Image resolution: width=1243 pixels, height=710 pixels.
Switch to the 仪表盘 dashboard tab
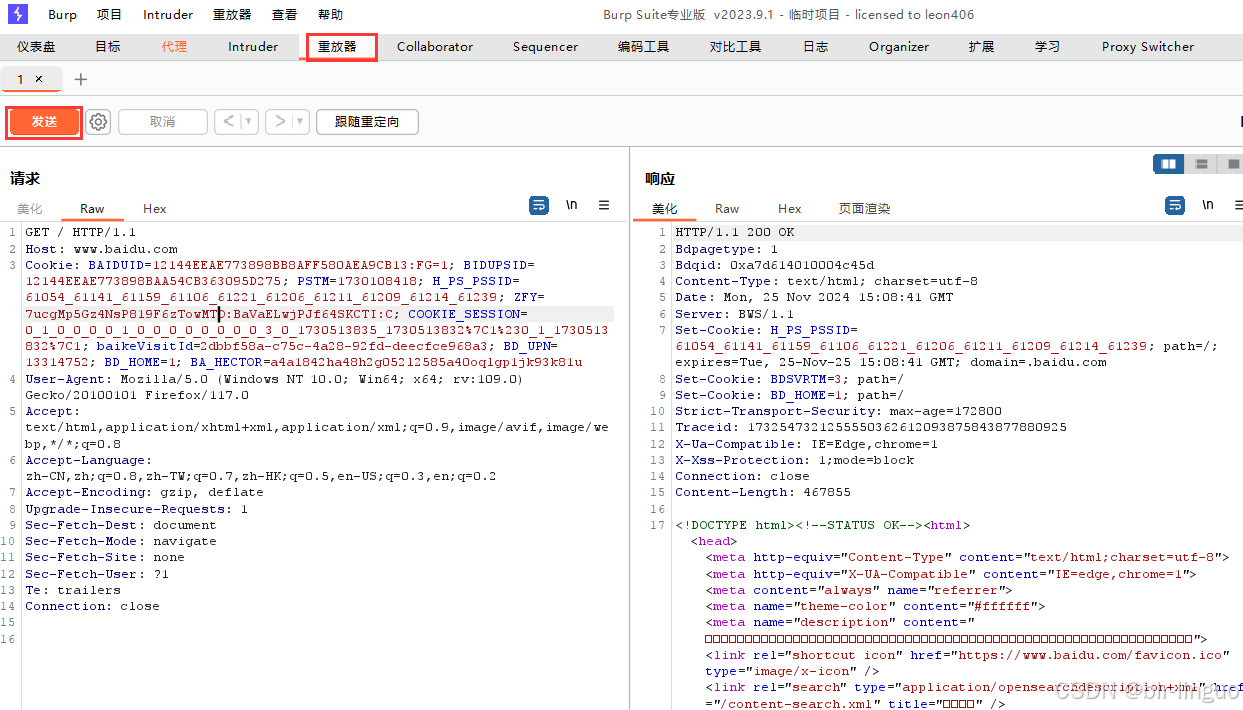[36, 46]
